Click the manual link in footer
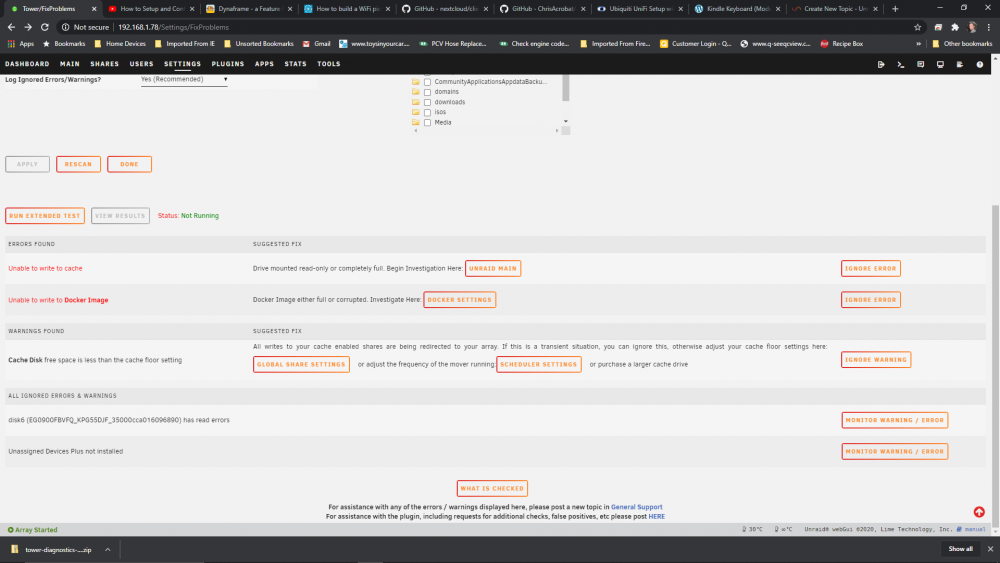This screenshot has width=1000, height=563. click(x=974, y=529)
